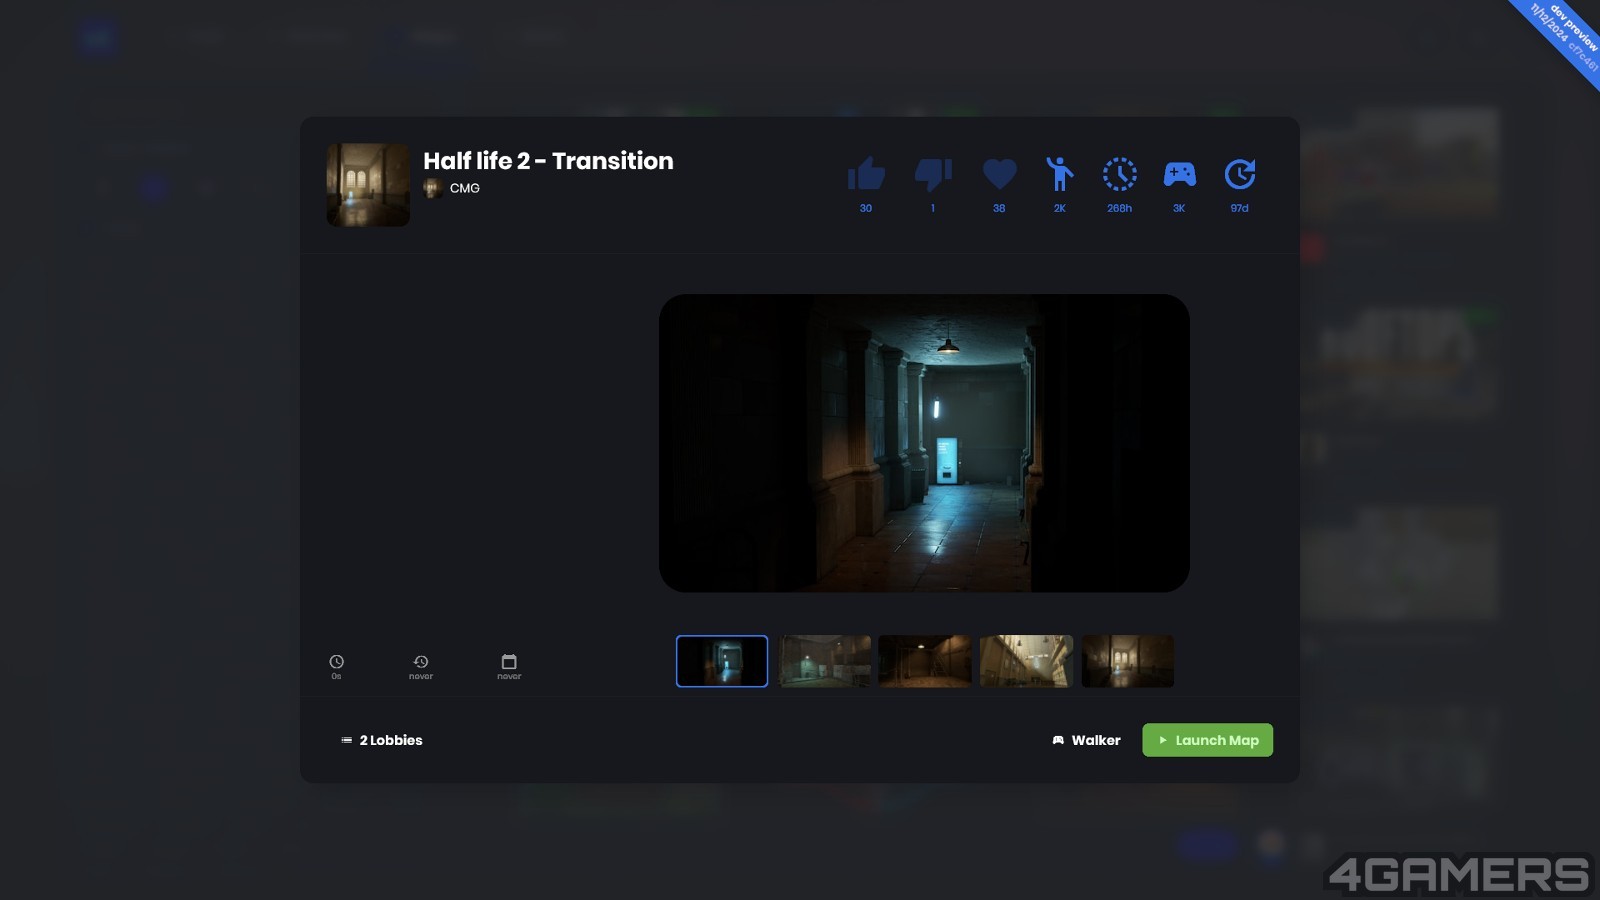Click the large map preview image
This screenshot has height=900, width=1600.
pos(924,443)
